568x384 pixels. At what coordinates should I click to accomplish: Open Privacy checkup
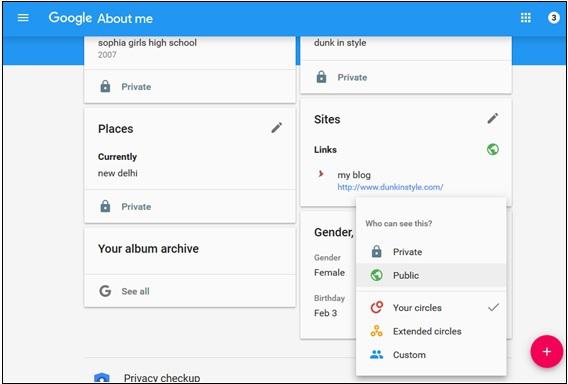(x=162, y=378)
